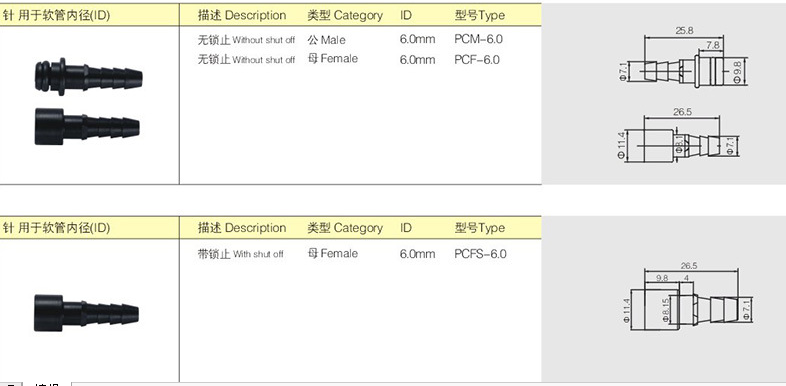The height and width of the screenshot is (386, 786).
Task: Click the top hose inner diameter (ID) header
Action: [x=56, y=16]
